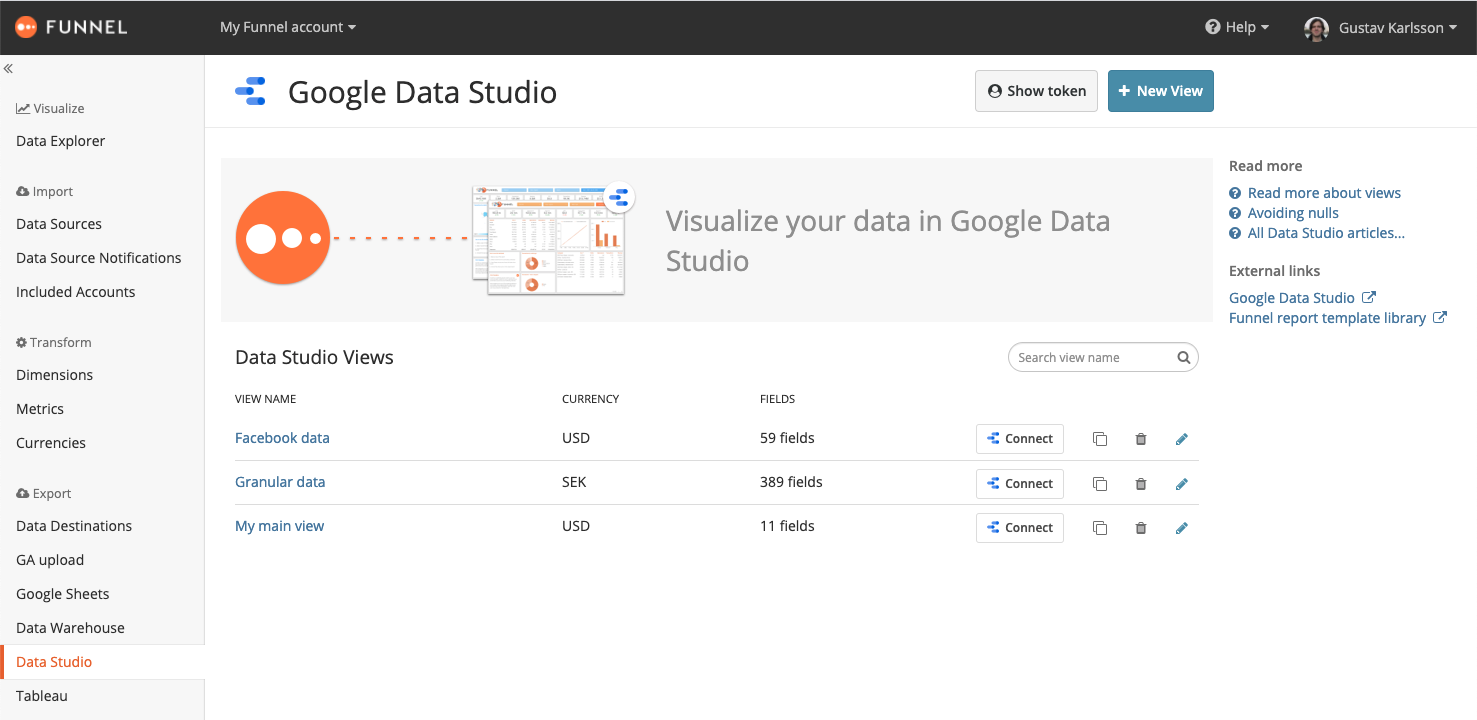Open Metrics page

tap(40, 409)
